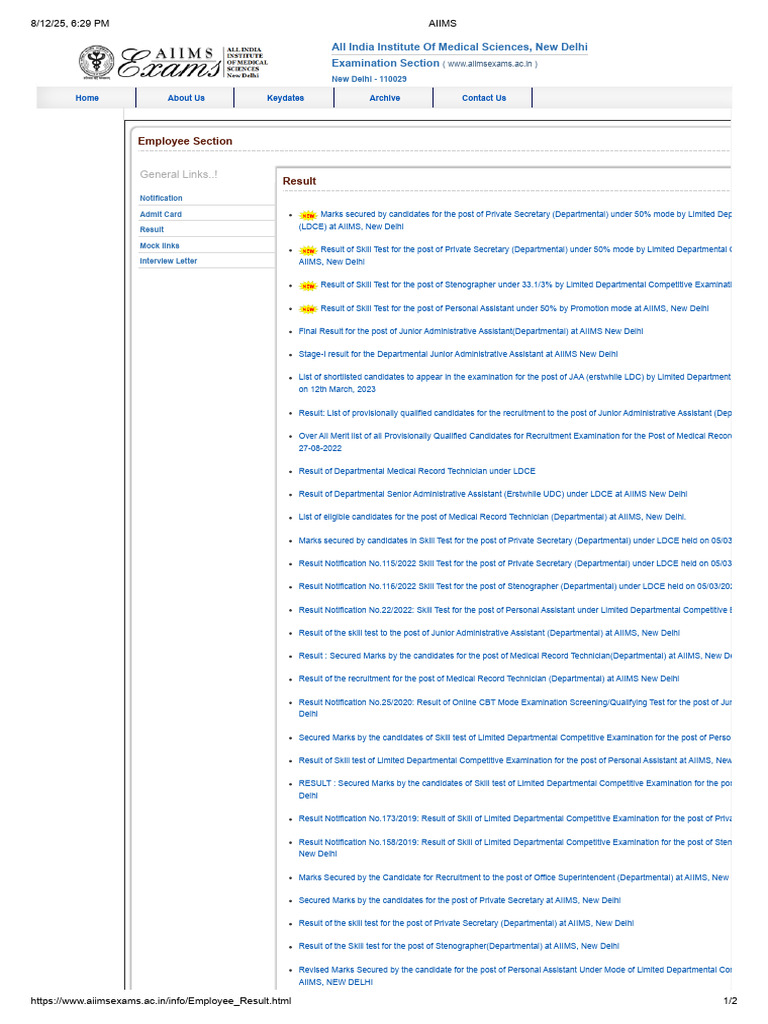Click the page URL in footer
This screenshot has height=1024, width=768.
(x=161, y=1001)
